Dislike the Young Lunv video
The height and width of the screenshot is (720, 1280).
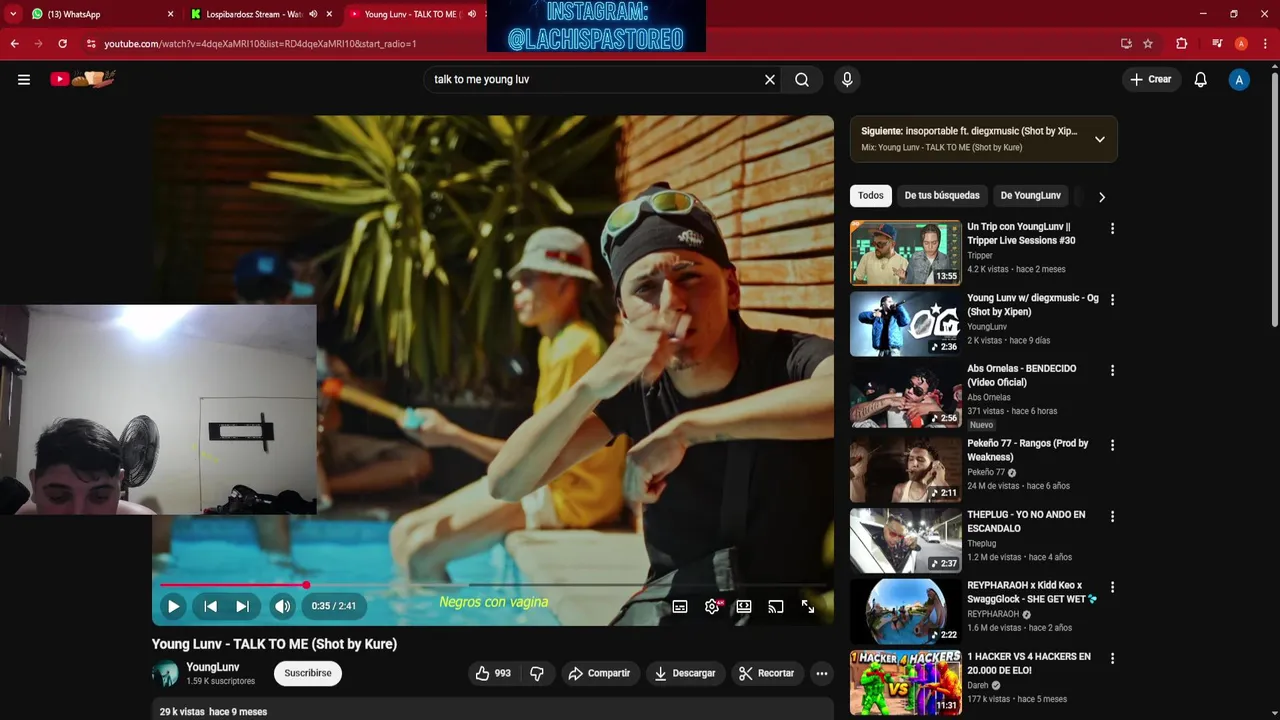(x=537, y=673)
